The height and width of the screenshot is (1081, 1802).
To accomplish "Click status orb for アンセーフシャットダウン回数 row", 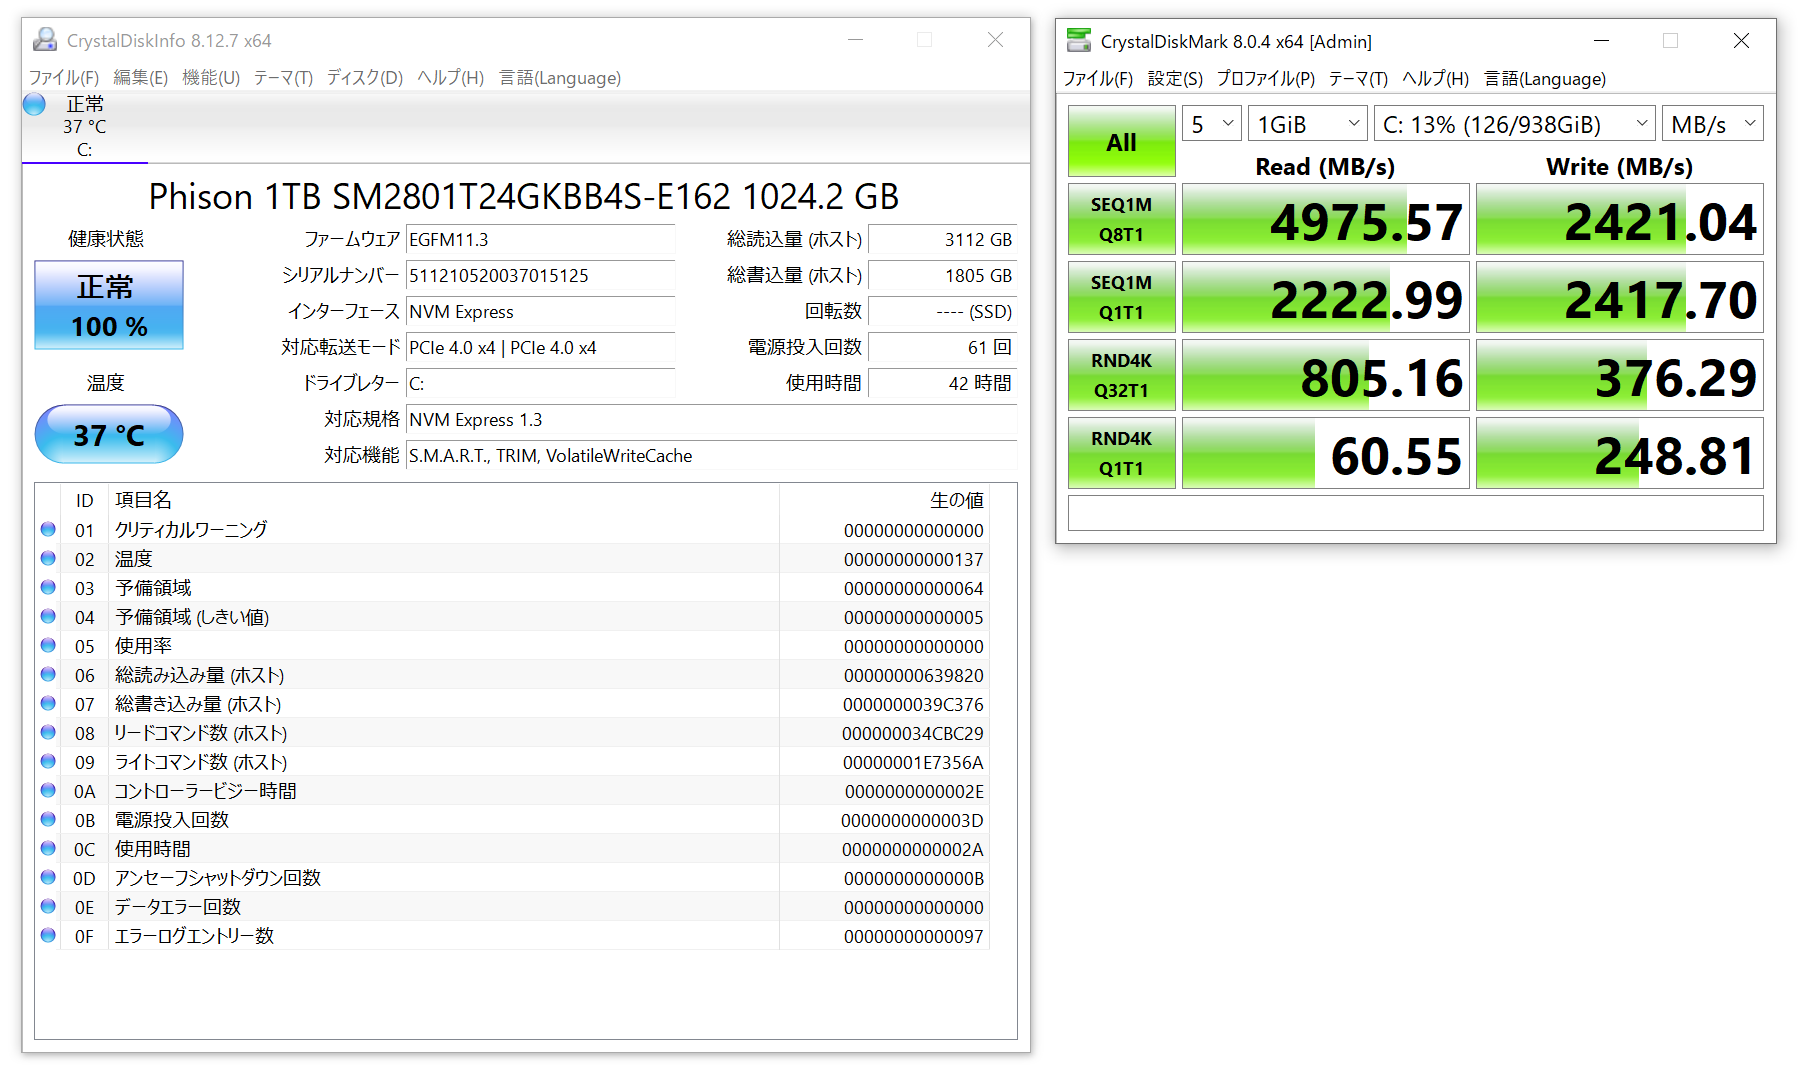I will (x=48, y=877).
